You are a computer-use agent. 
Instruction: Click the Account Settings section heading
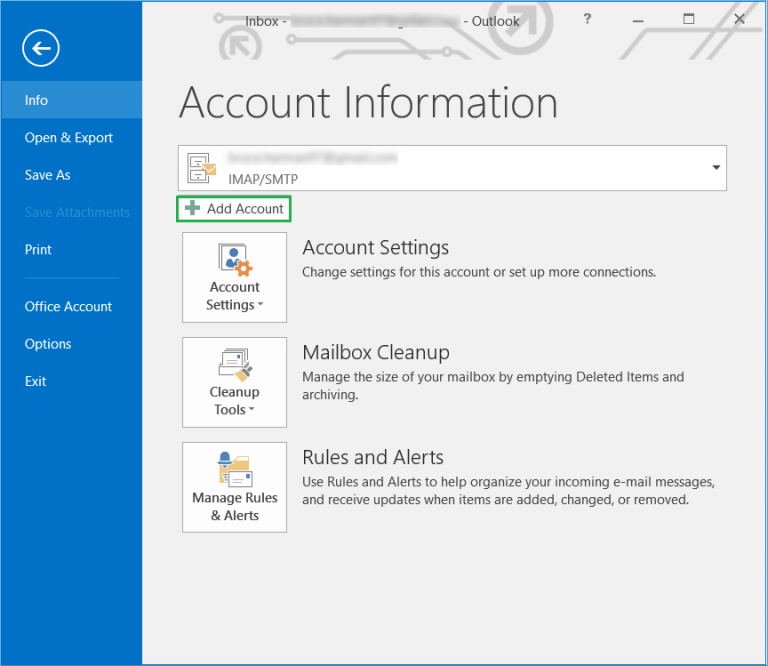[x=375, y=248]
